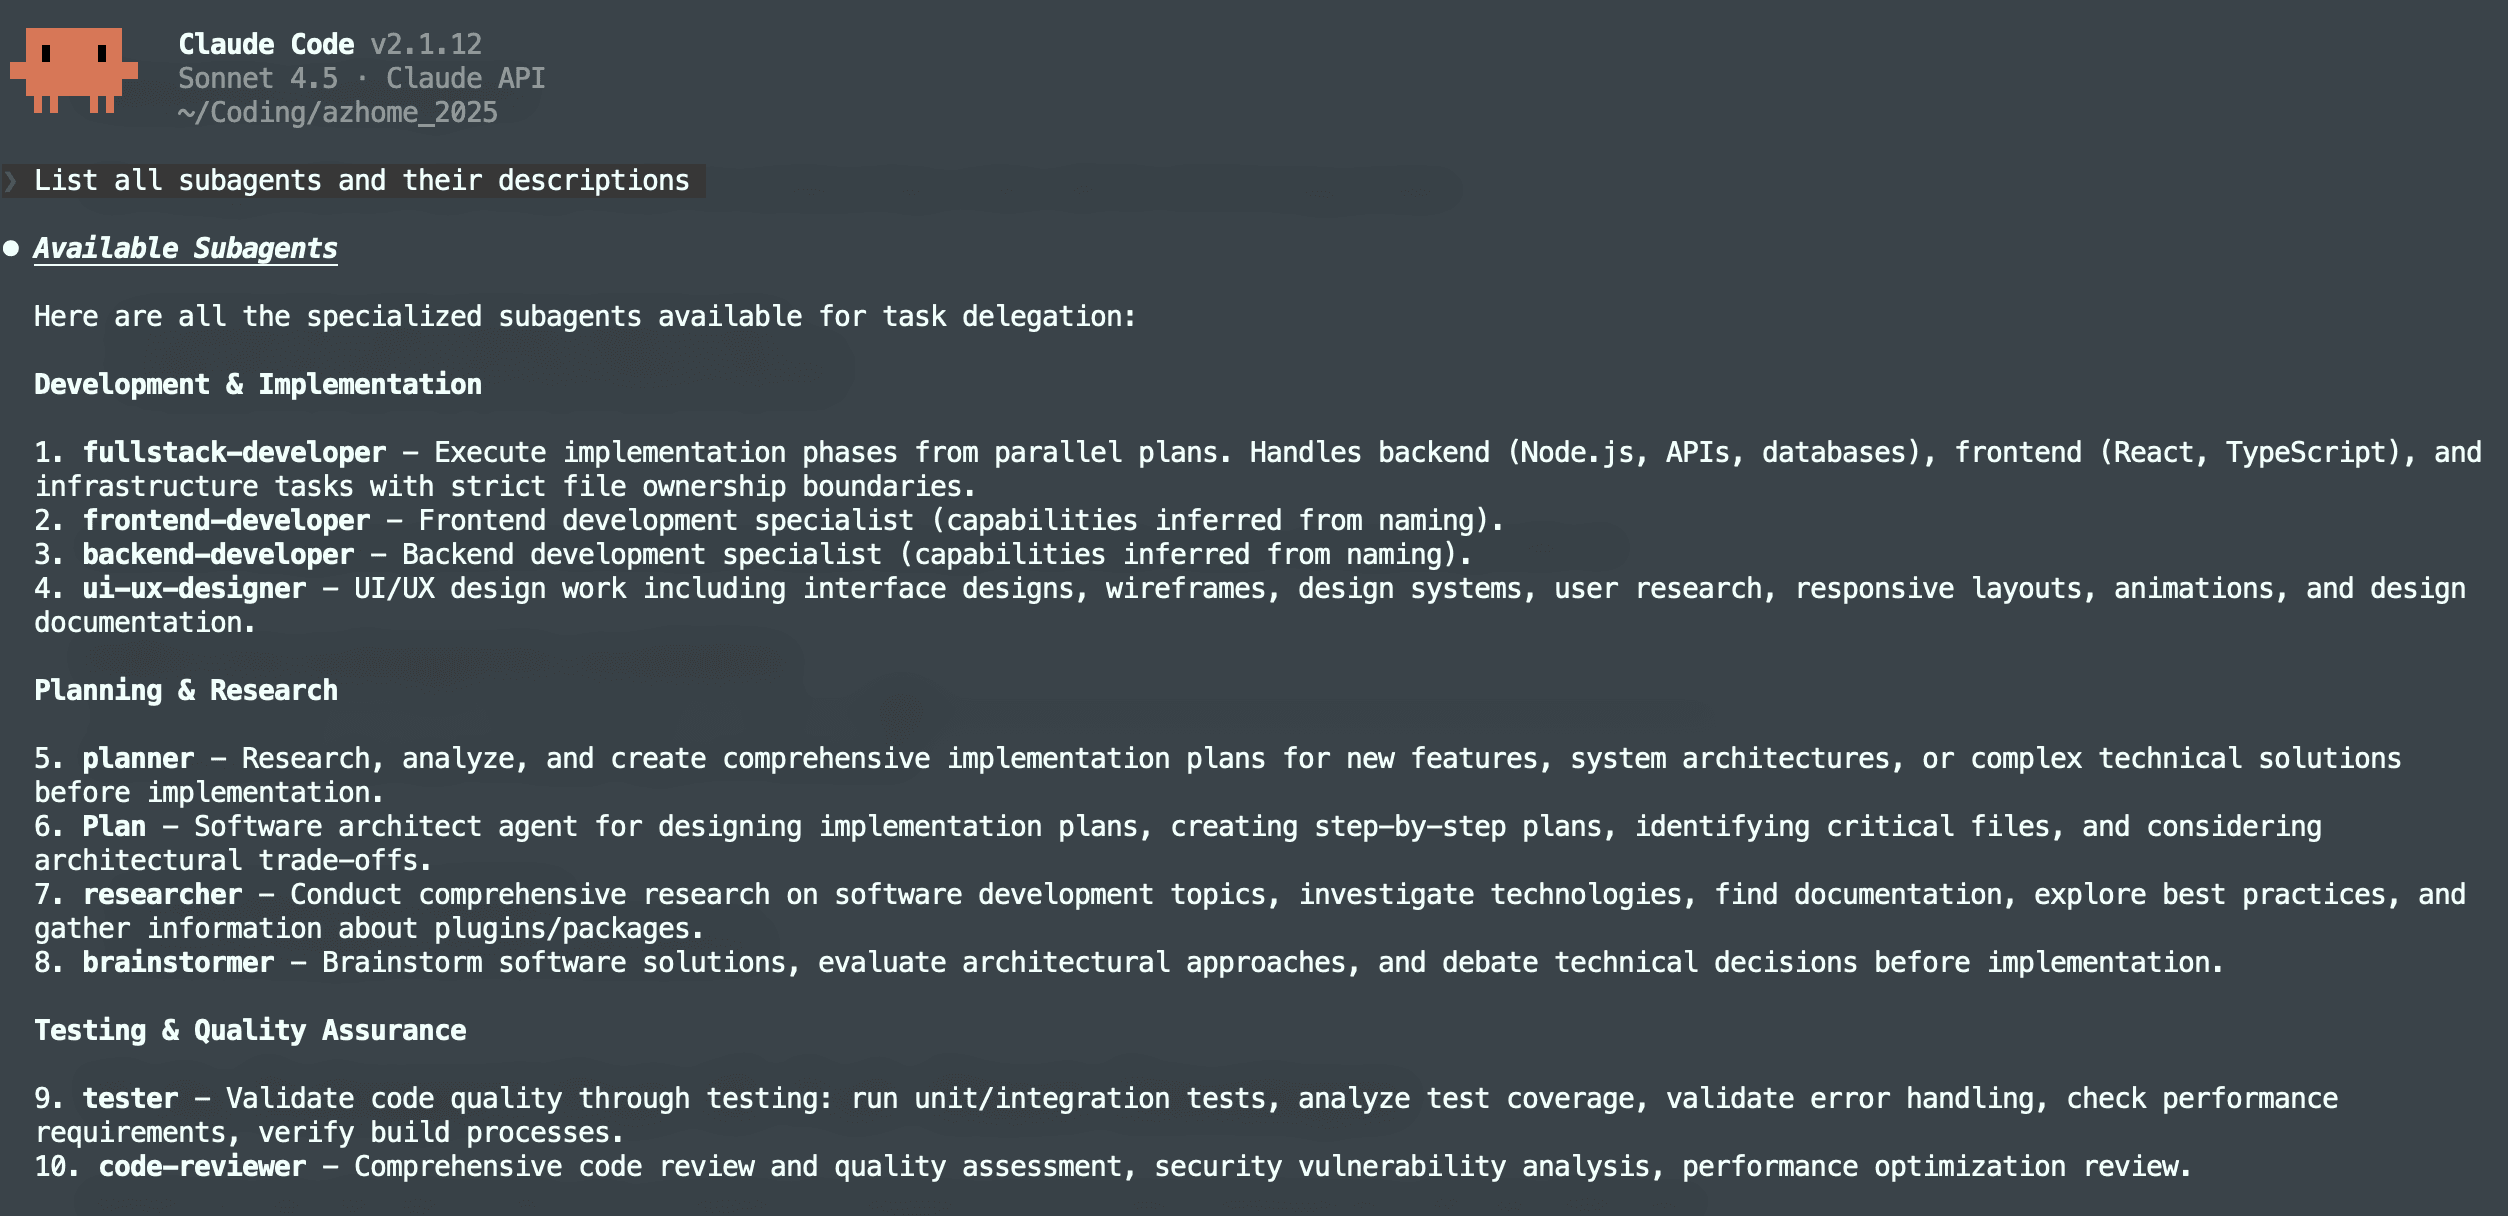2508x1216 pixels.
Task: Select the frontend-developer subagent name
Action: click(x=225, y=520)
